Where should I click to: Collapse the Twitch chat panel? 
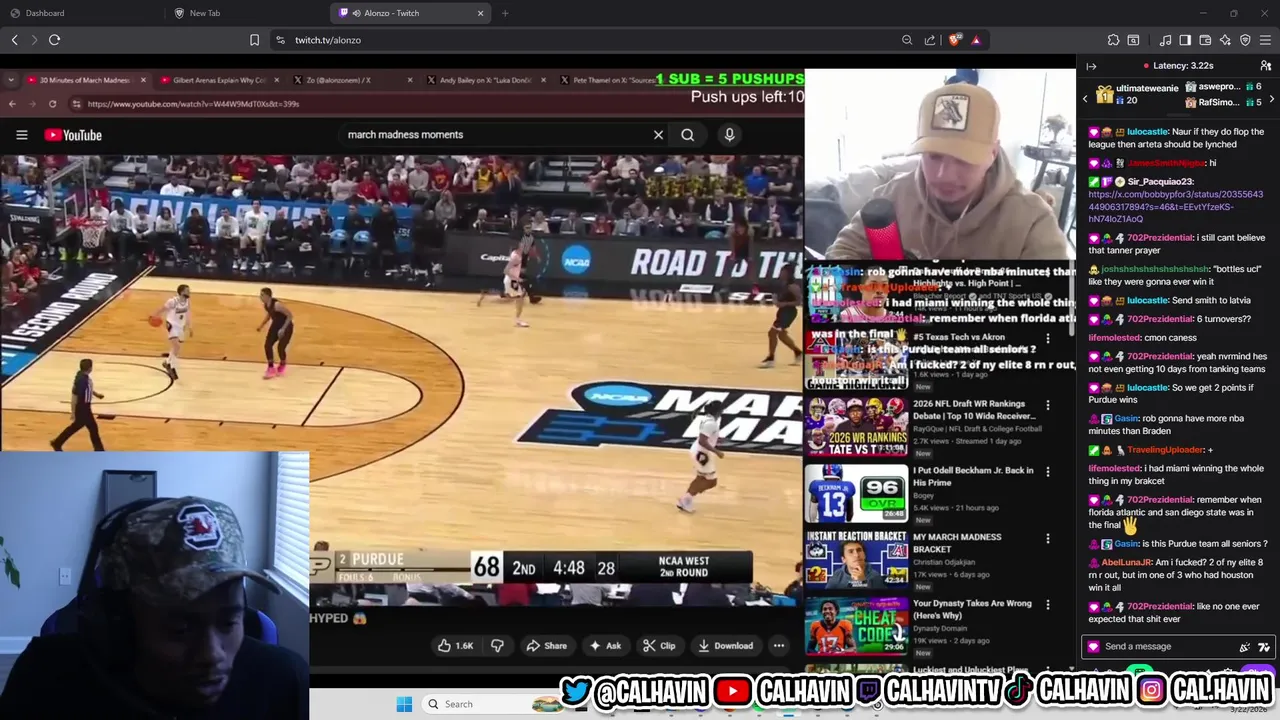pyautogui.click(x=1091, y=66)
